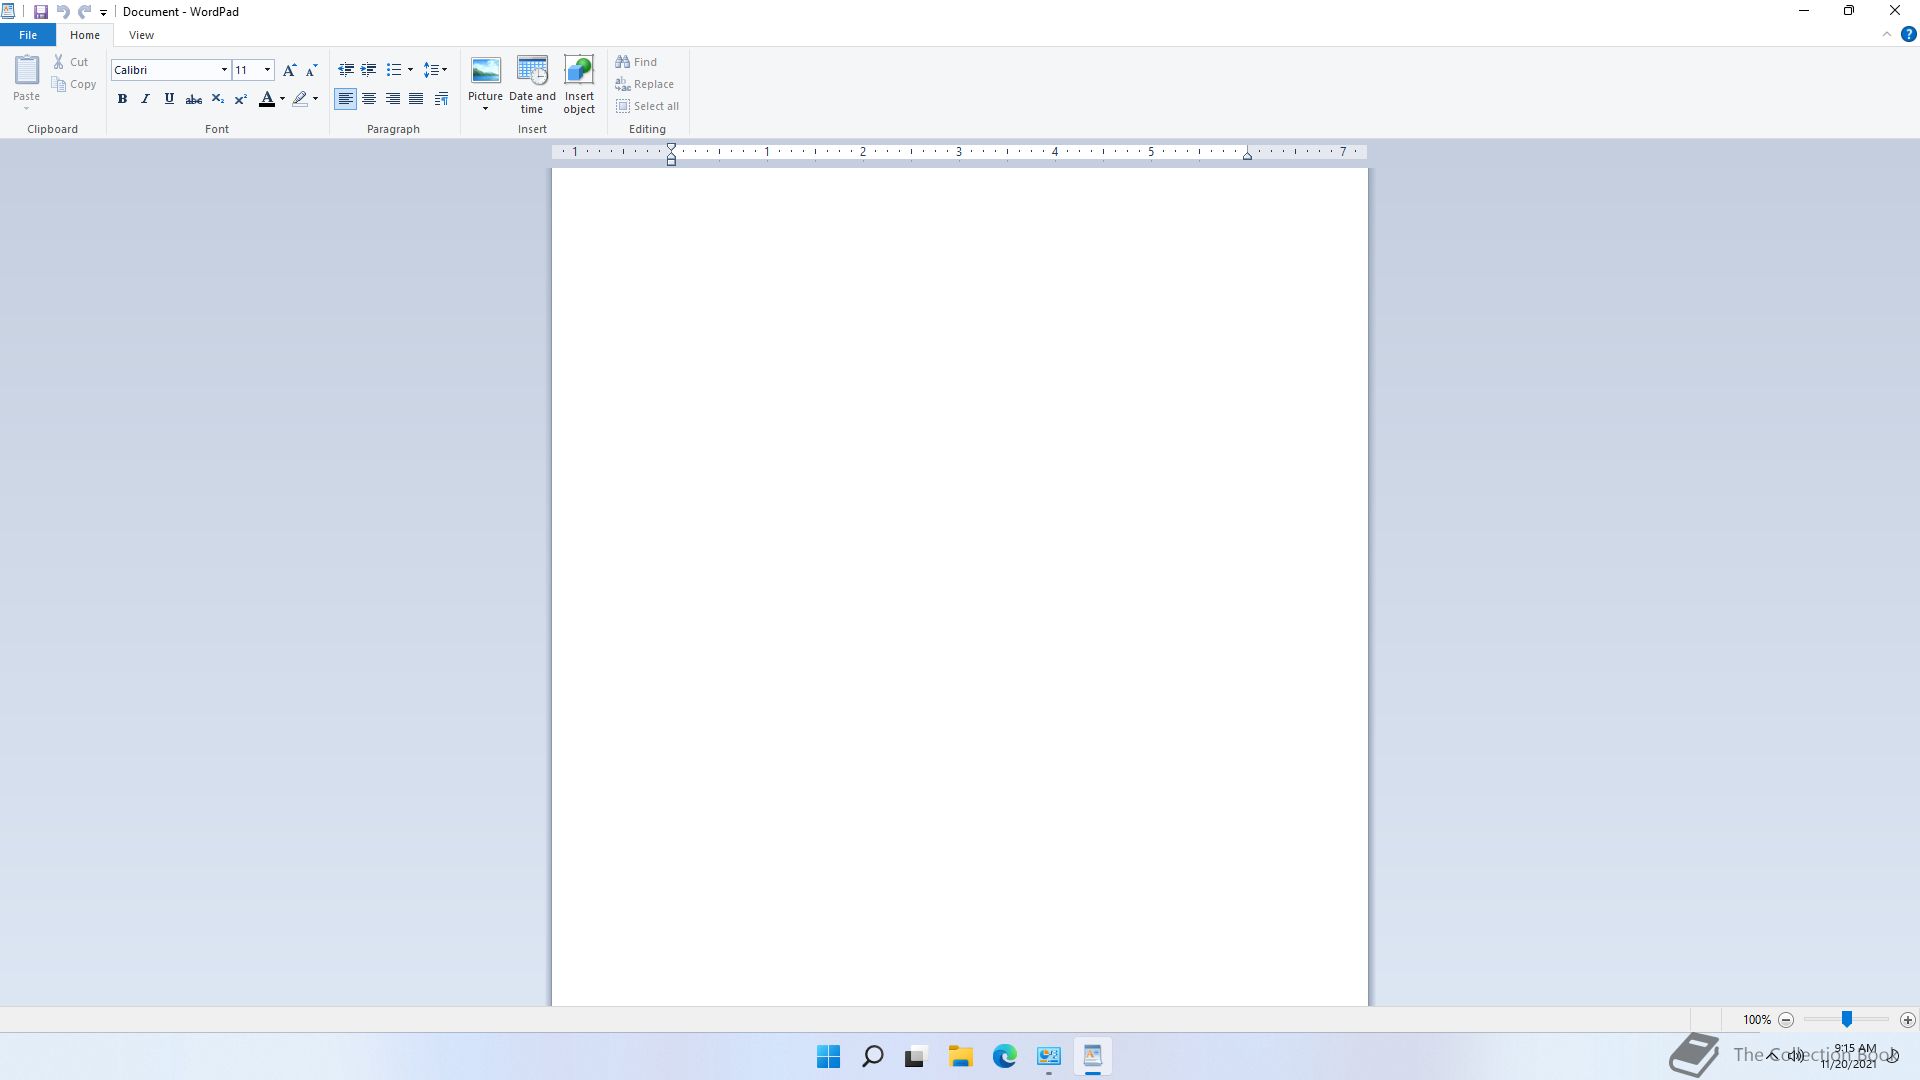
Task: Open the line spacing dropdown
Action: click(x=435, y=70)
